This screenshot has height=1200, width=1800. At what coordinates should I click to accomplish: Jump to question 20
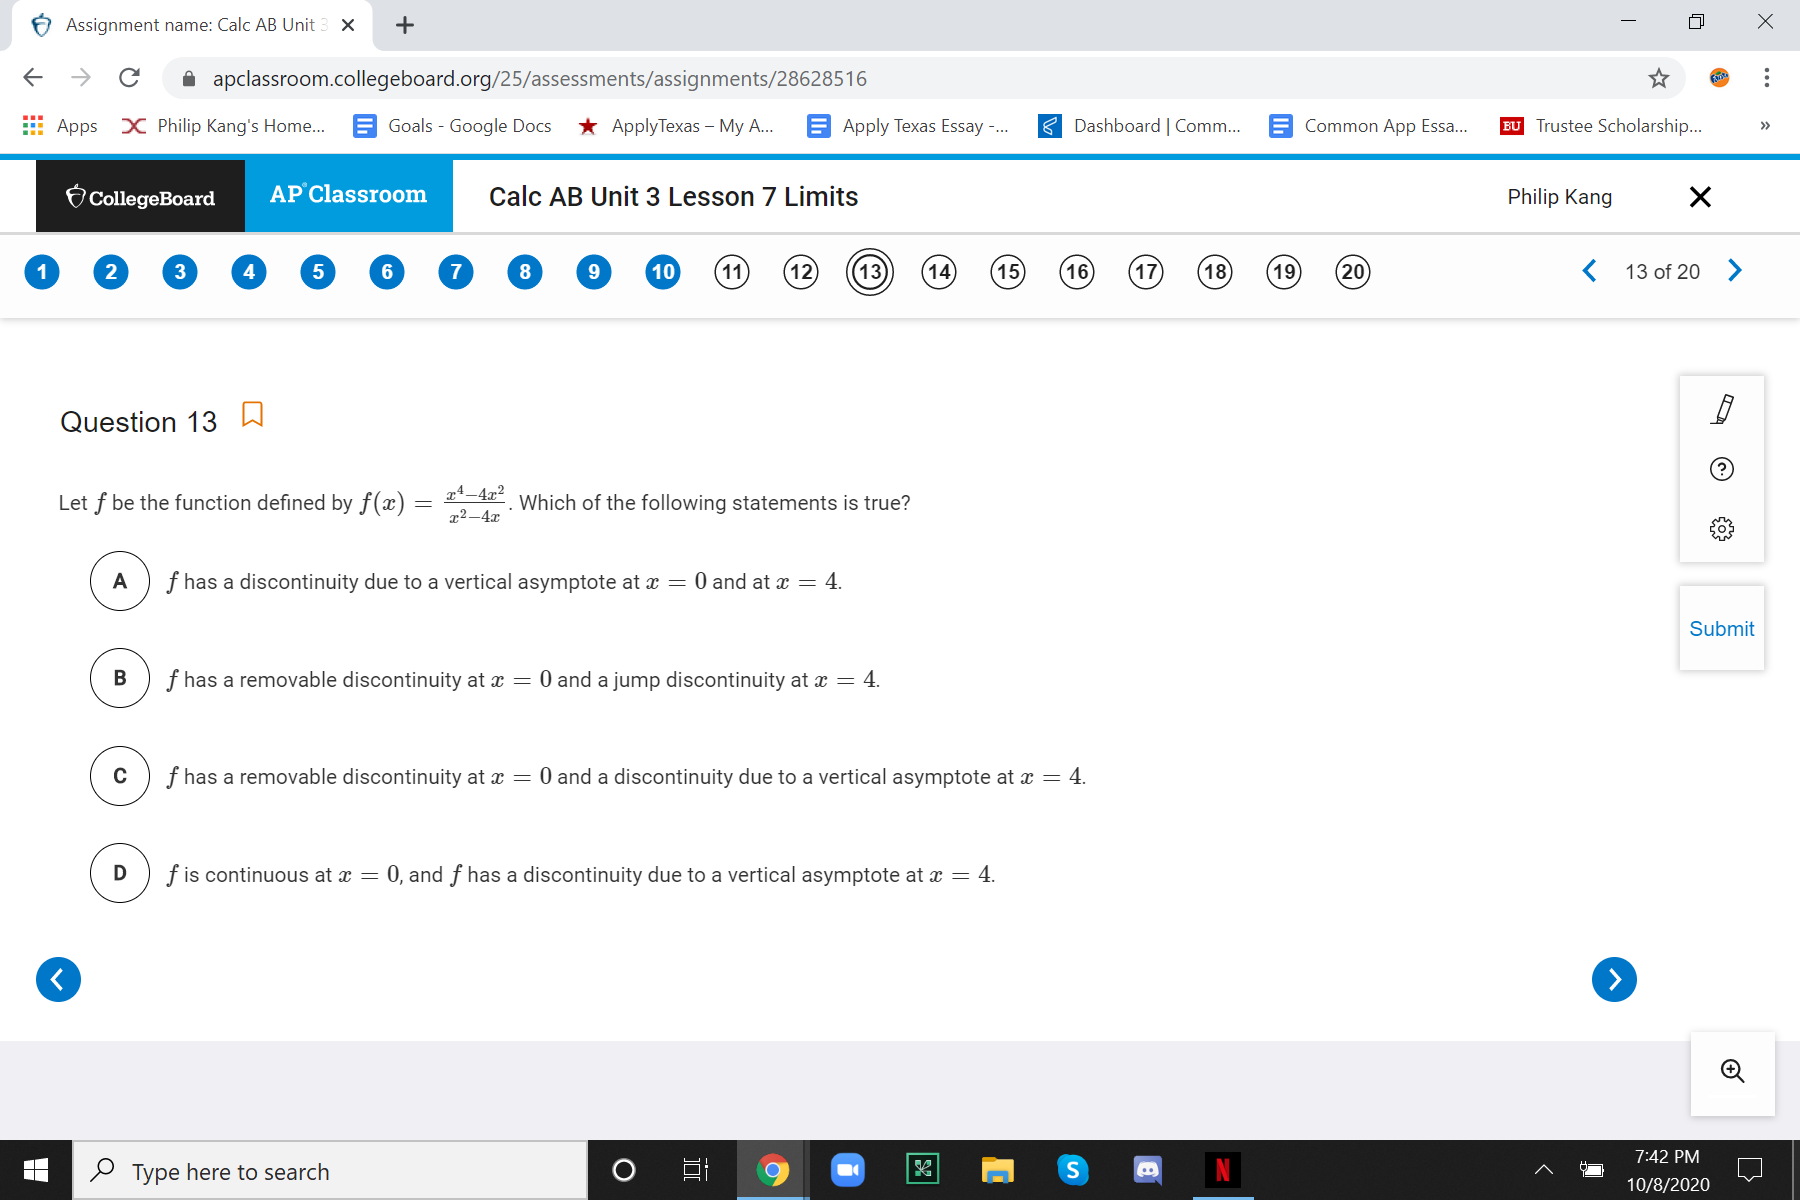point(1352,271)
